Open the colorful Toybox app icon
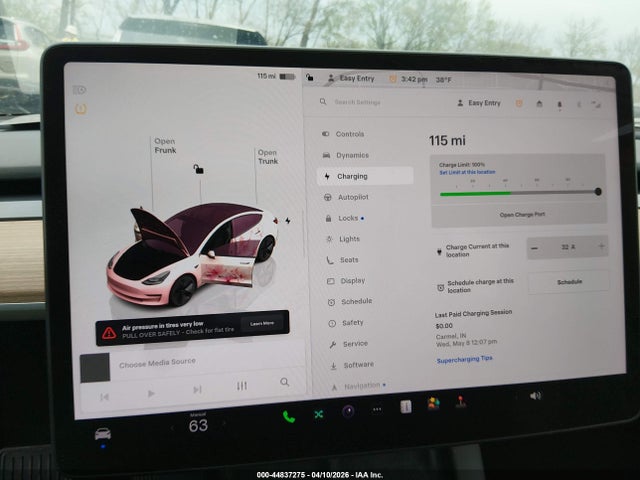The width and height of the screenshot is (640, 480). click(433, 403)
